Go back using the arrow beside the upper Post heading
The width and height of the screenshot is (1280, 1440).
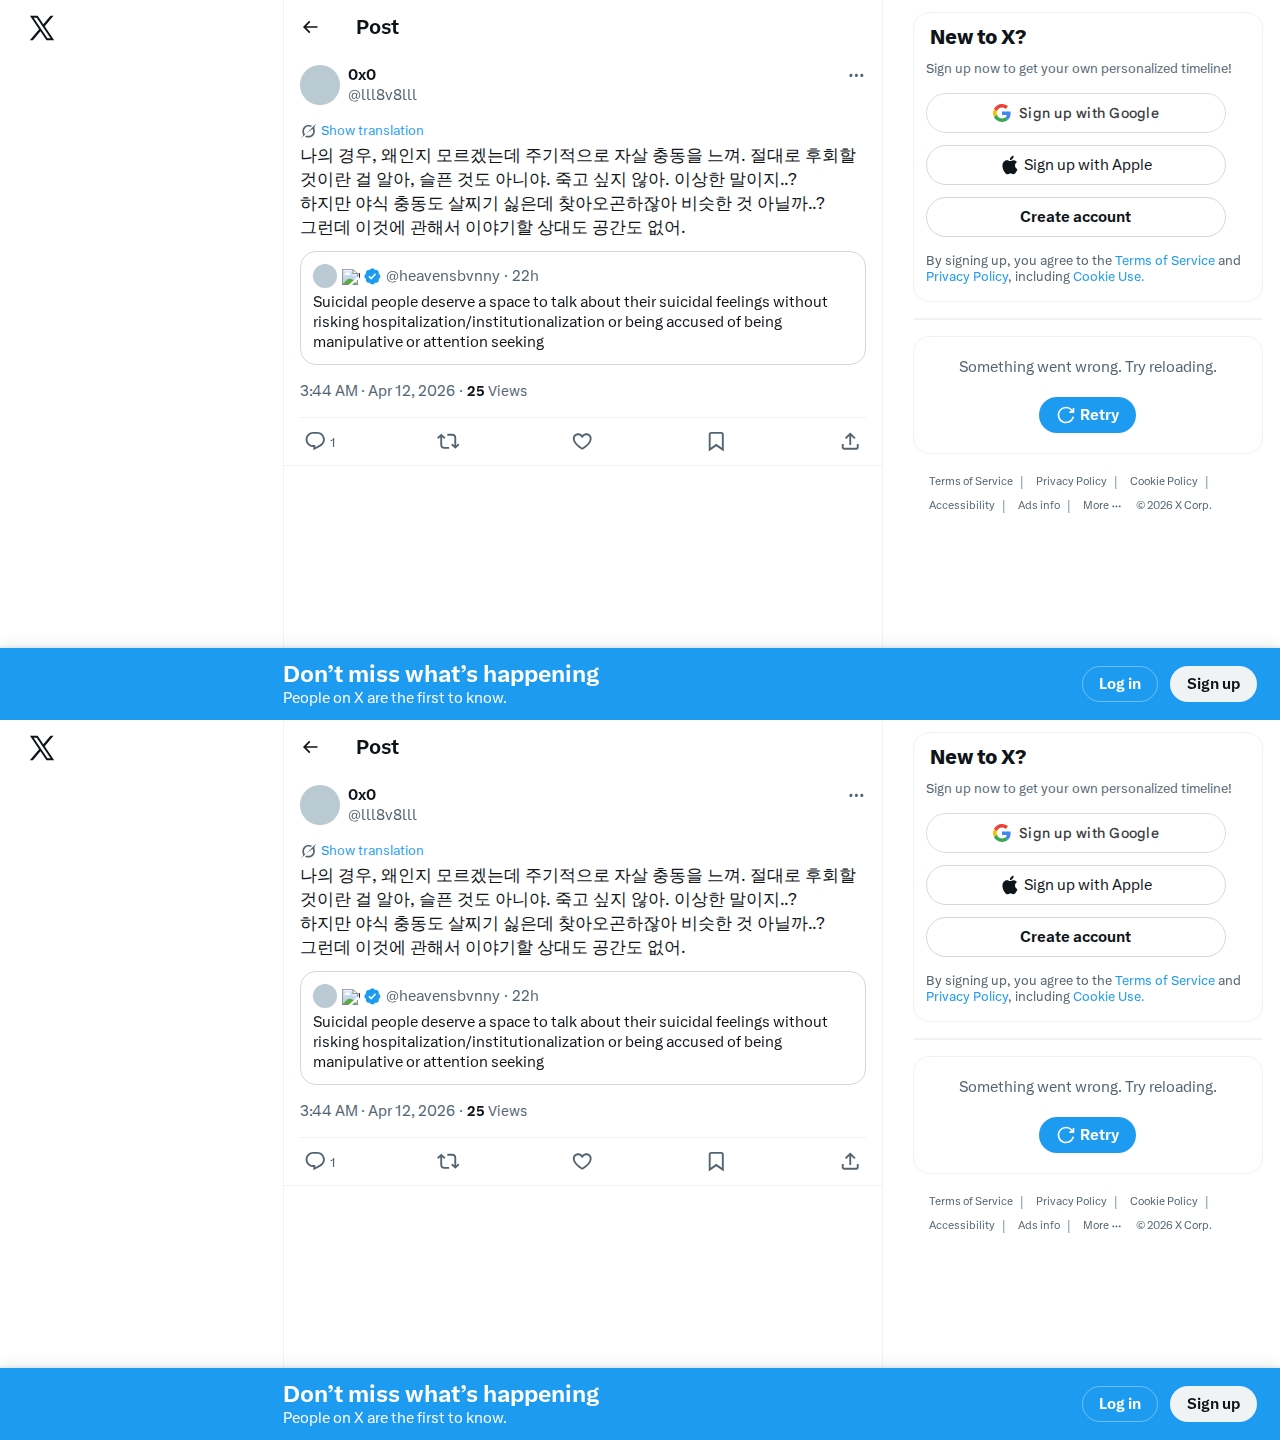click(x=310, y=27)
